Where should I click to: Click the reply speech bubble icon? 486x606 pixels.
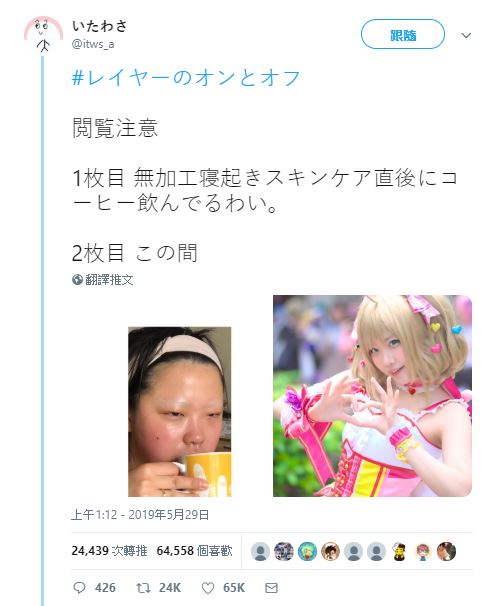(79, 588)
